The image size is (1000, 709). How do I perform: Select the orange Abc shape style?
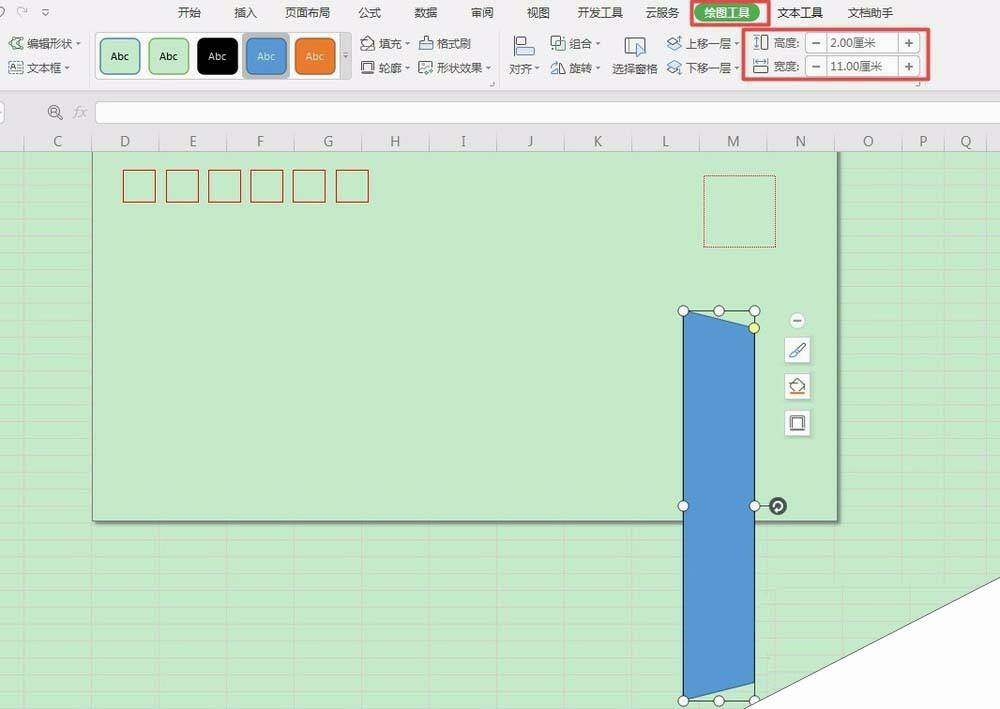pos(315,57)
